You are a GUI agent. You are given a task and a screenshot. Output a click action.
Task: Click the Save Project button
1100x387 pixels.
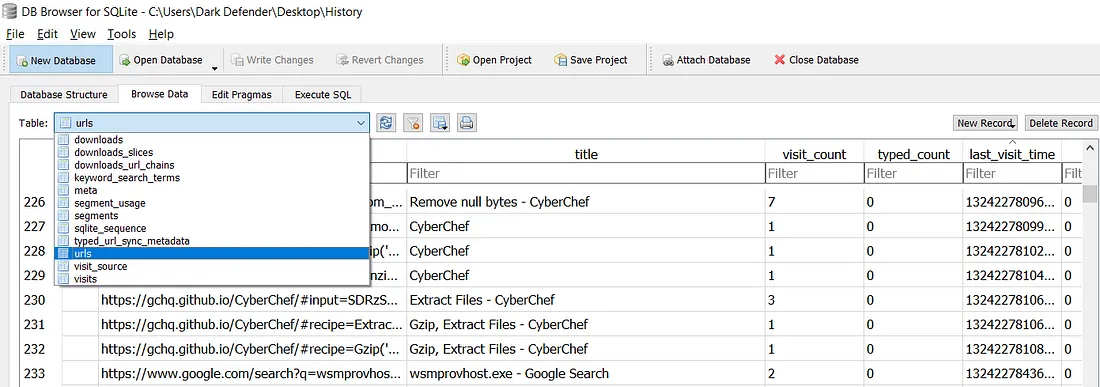click(x=590, y=60)
